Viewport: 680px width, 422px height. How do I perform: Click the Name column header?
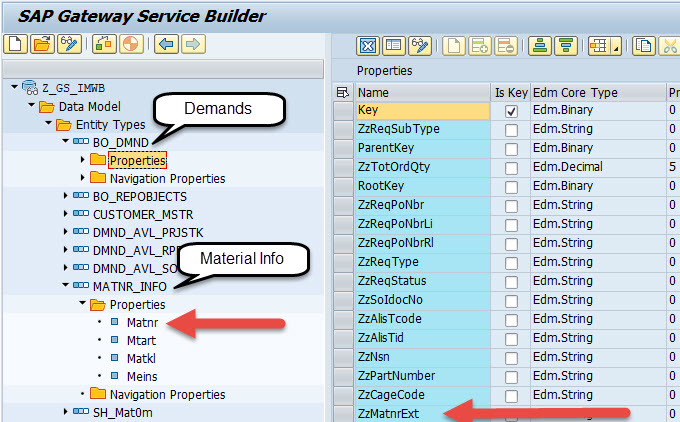click(423, 92)
